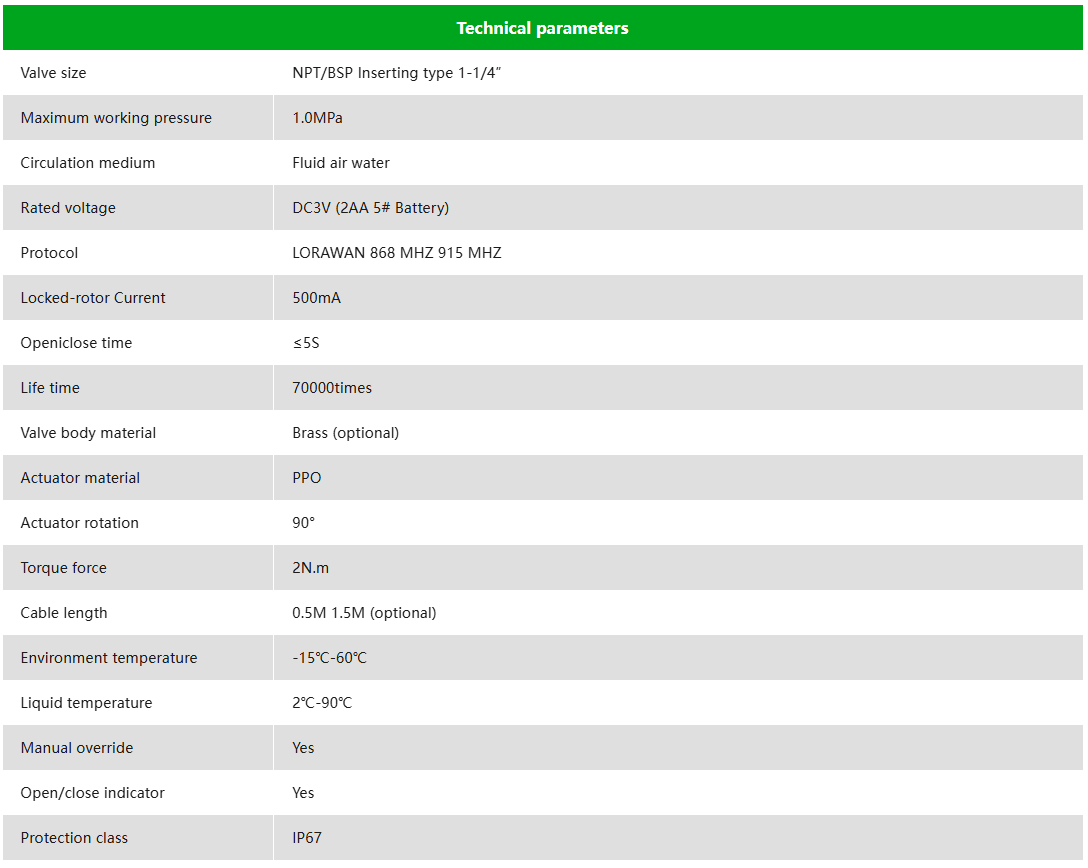The image size is (1088, 868).
Task: Select the Life time 70000times value
Action: (x=332, y=388)
